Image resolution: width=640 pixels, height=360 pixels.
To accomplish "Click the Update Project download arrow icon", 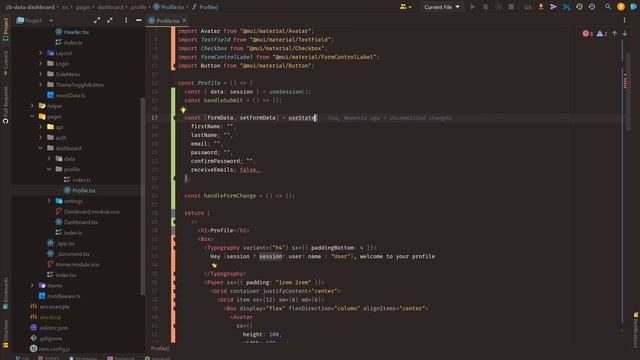I will click(x=541, y=7).
